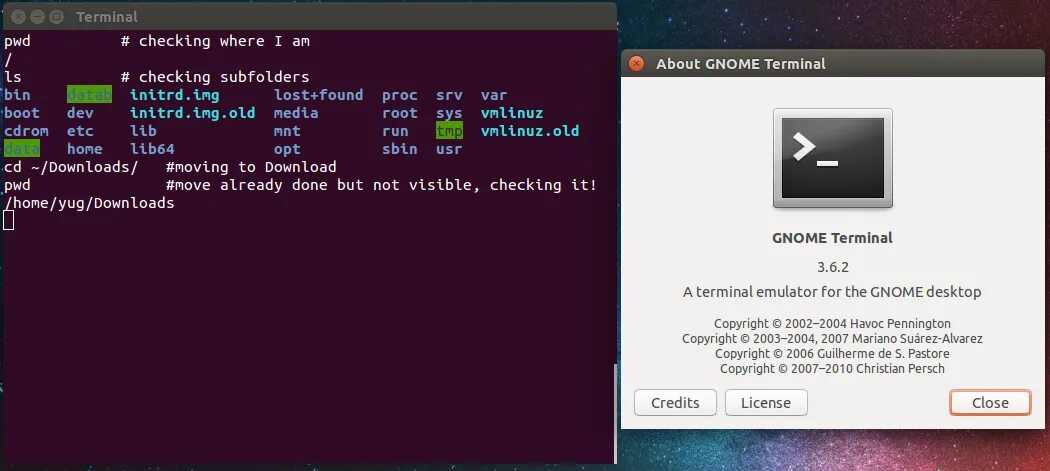Click the 'cd ~/Downloads/' command text
Screen dimensions: 1050x471
[71, 167]
